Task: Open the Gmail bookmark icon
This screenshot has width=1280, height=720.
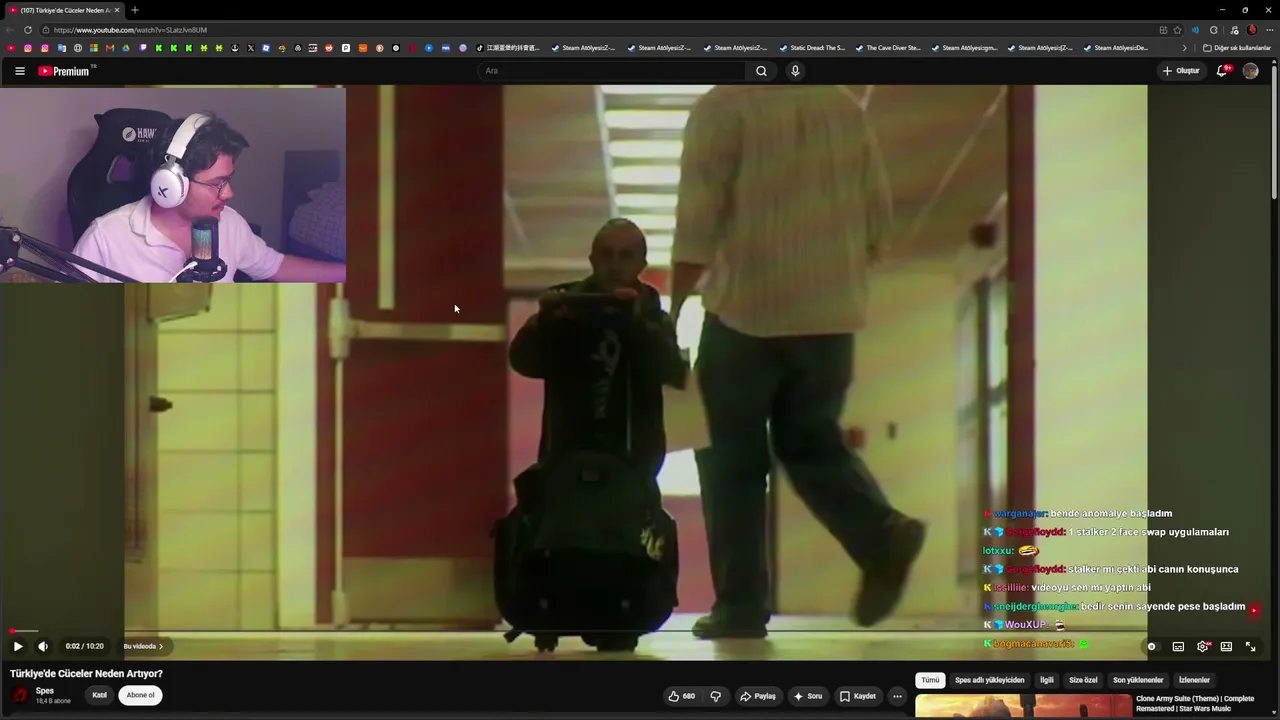Action: coord(110,48)
